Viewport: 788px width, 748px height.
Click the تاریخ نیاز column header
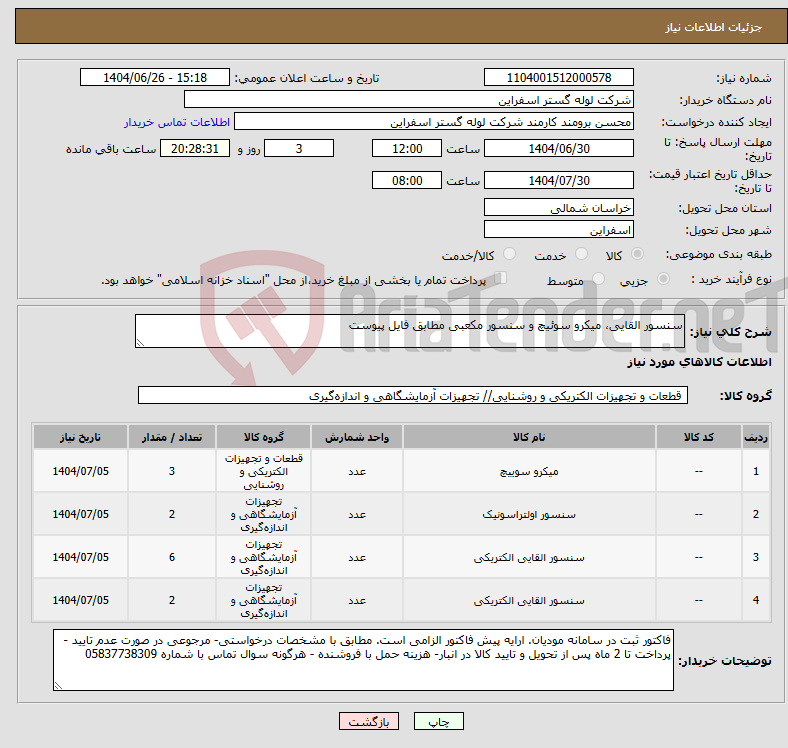point(80,437)
